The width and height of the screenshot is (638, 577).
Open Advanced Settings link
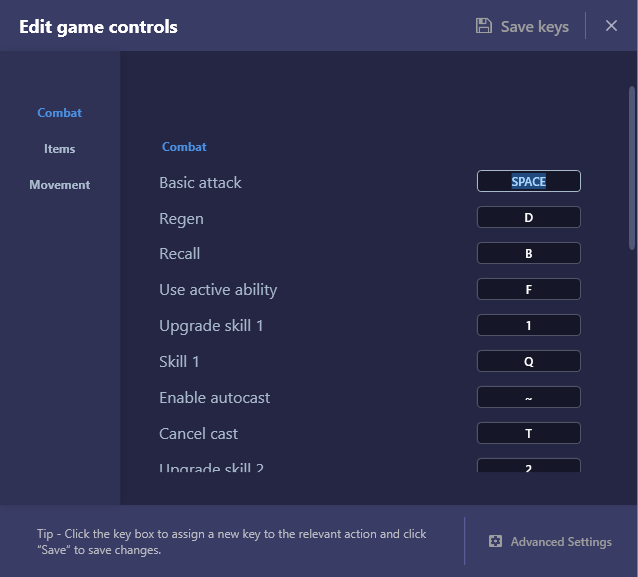pyautogui.click(x=561, y=542)
